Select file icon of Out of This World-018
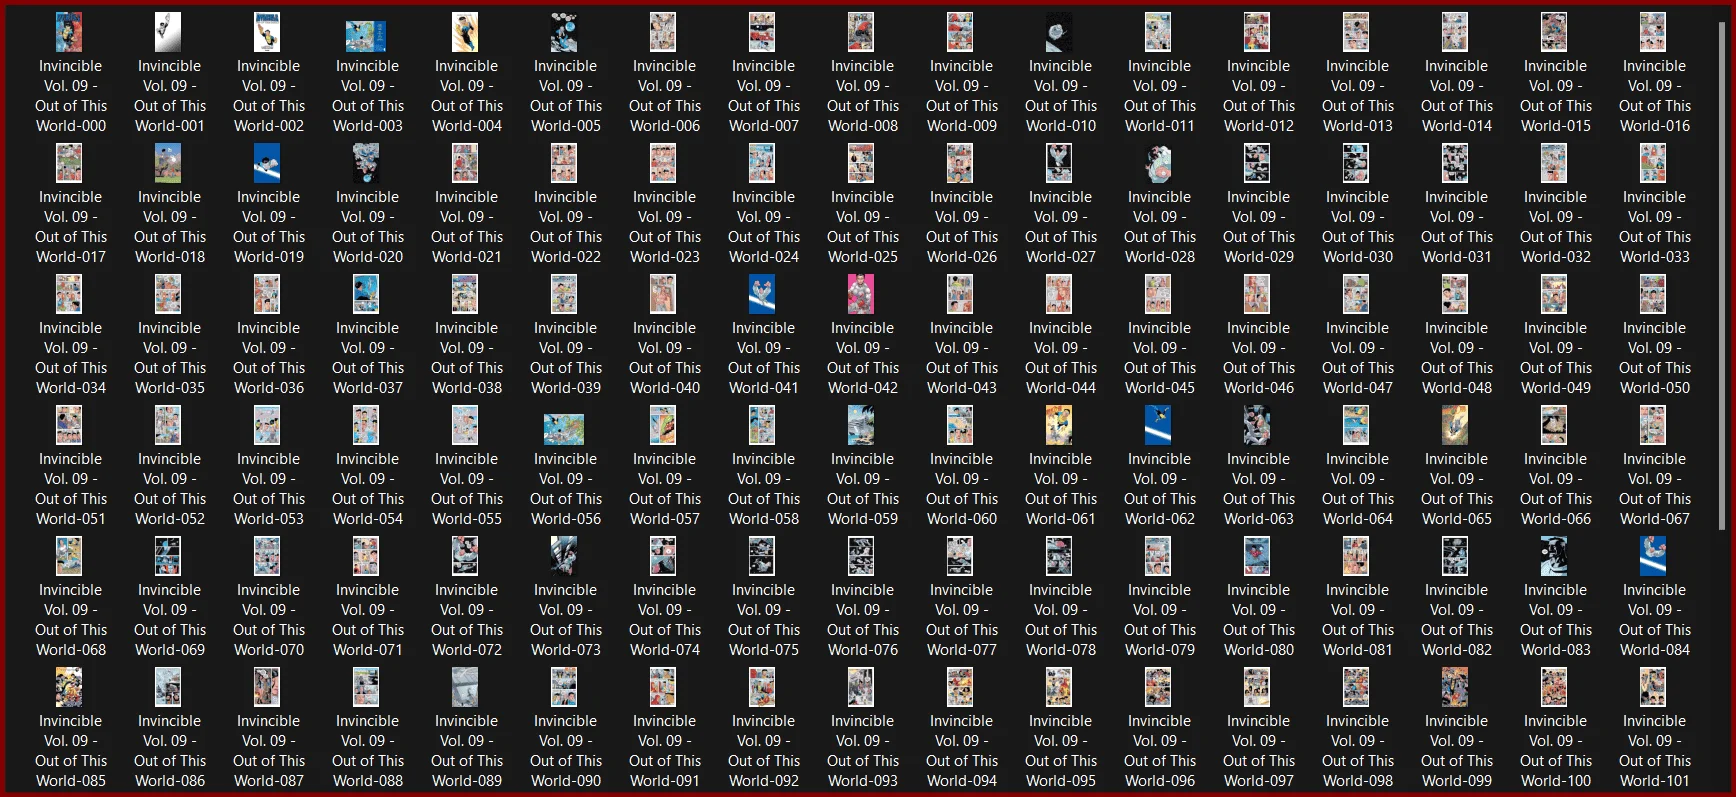The height and width of the screenshot is (797, 1736). (168, 164)
